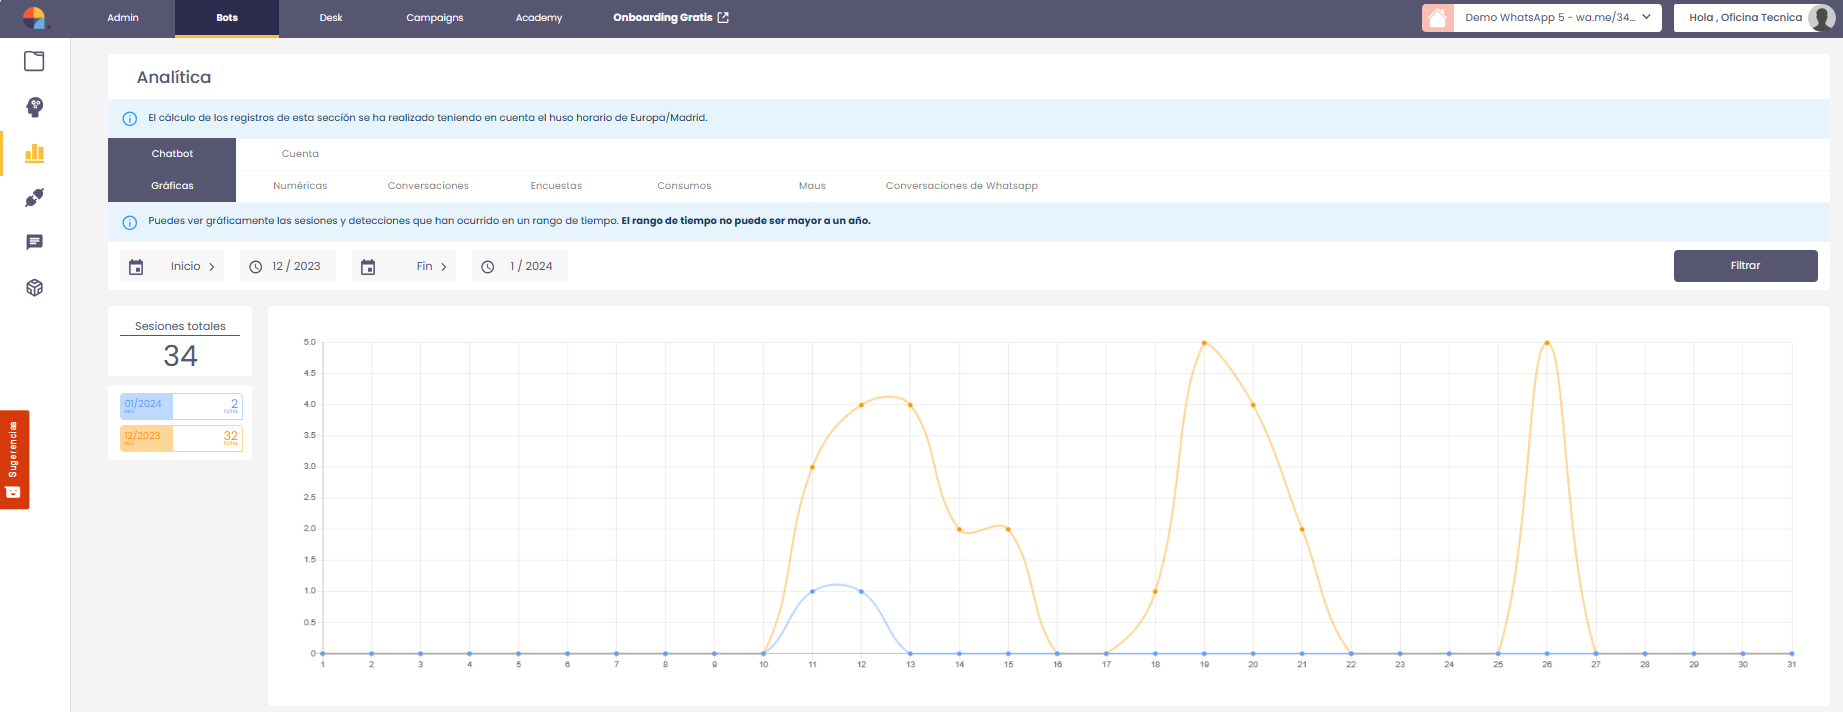Screen dimensions: 1843x712
Task: Click the orange Sugerencias side tab
Action: 14,459
